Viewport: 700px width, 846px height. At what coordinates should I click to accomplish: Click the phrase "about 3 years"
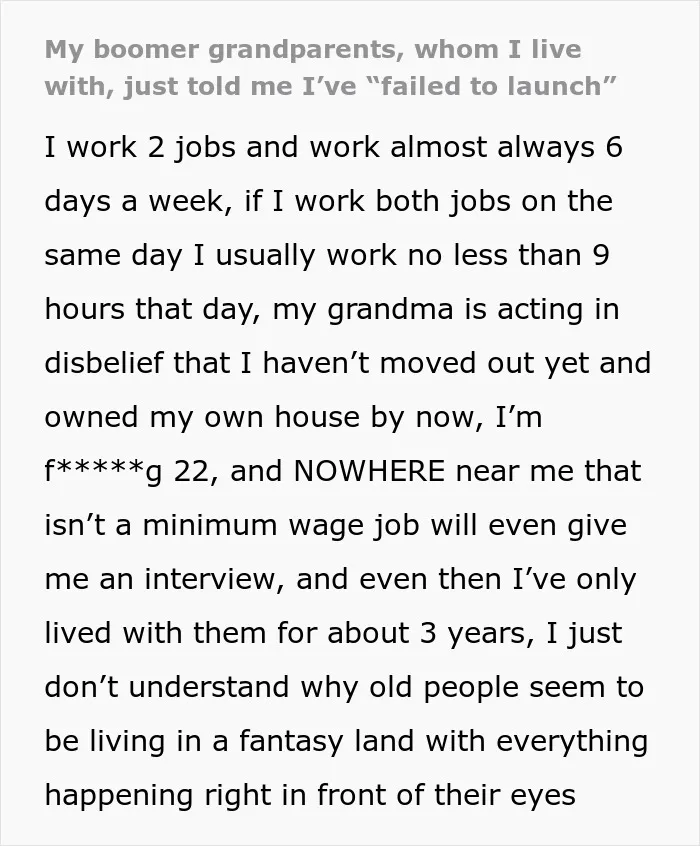coord(430,633)
